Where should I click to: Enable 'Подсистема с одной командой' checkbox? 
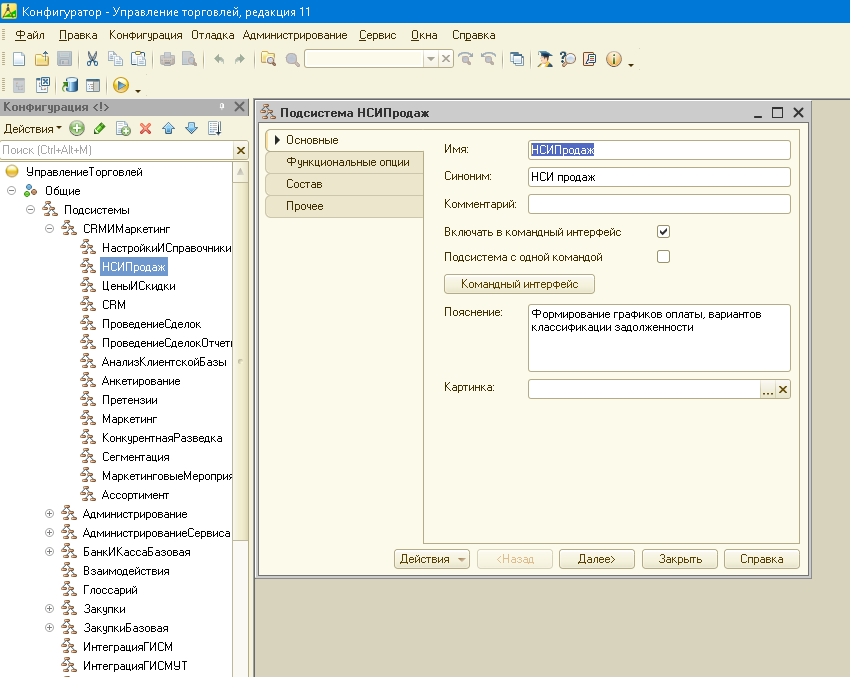662,257
